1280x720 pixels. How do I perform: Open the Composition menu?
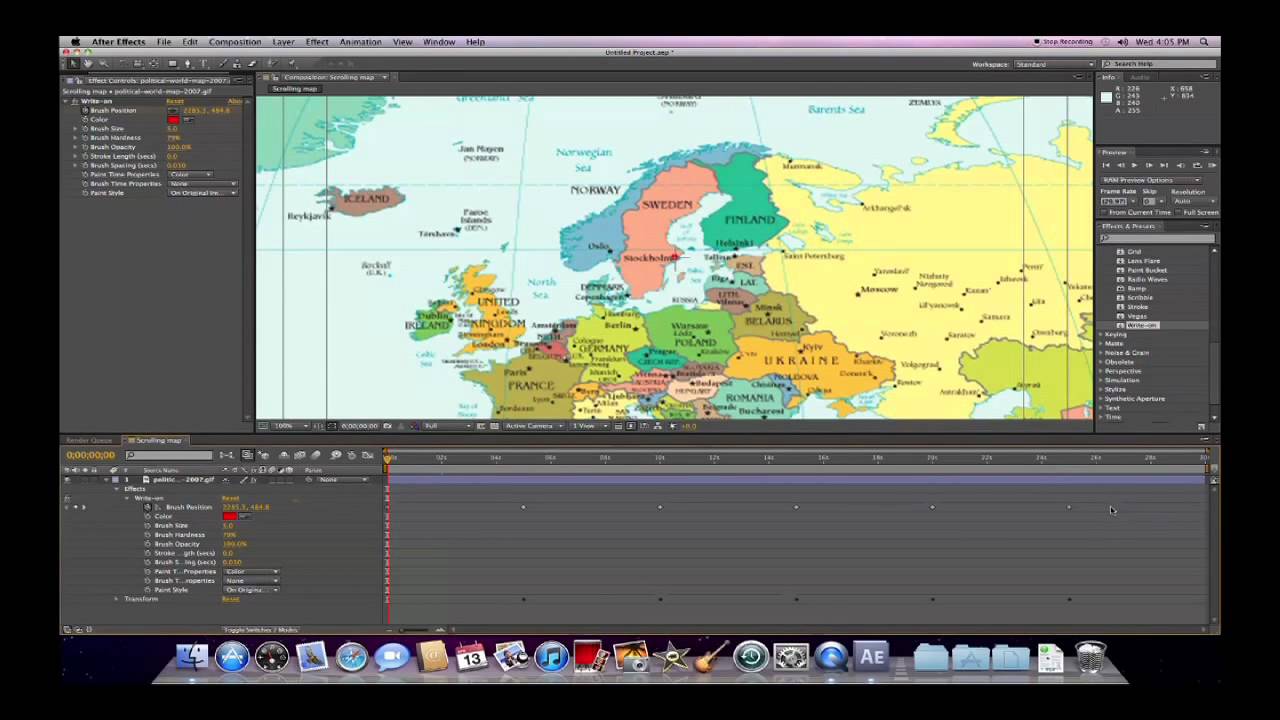[235, 42]
